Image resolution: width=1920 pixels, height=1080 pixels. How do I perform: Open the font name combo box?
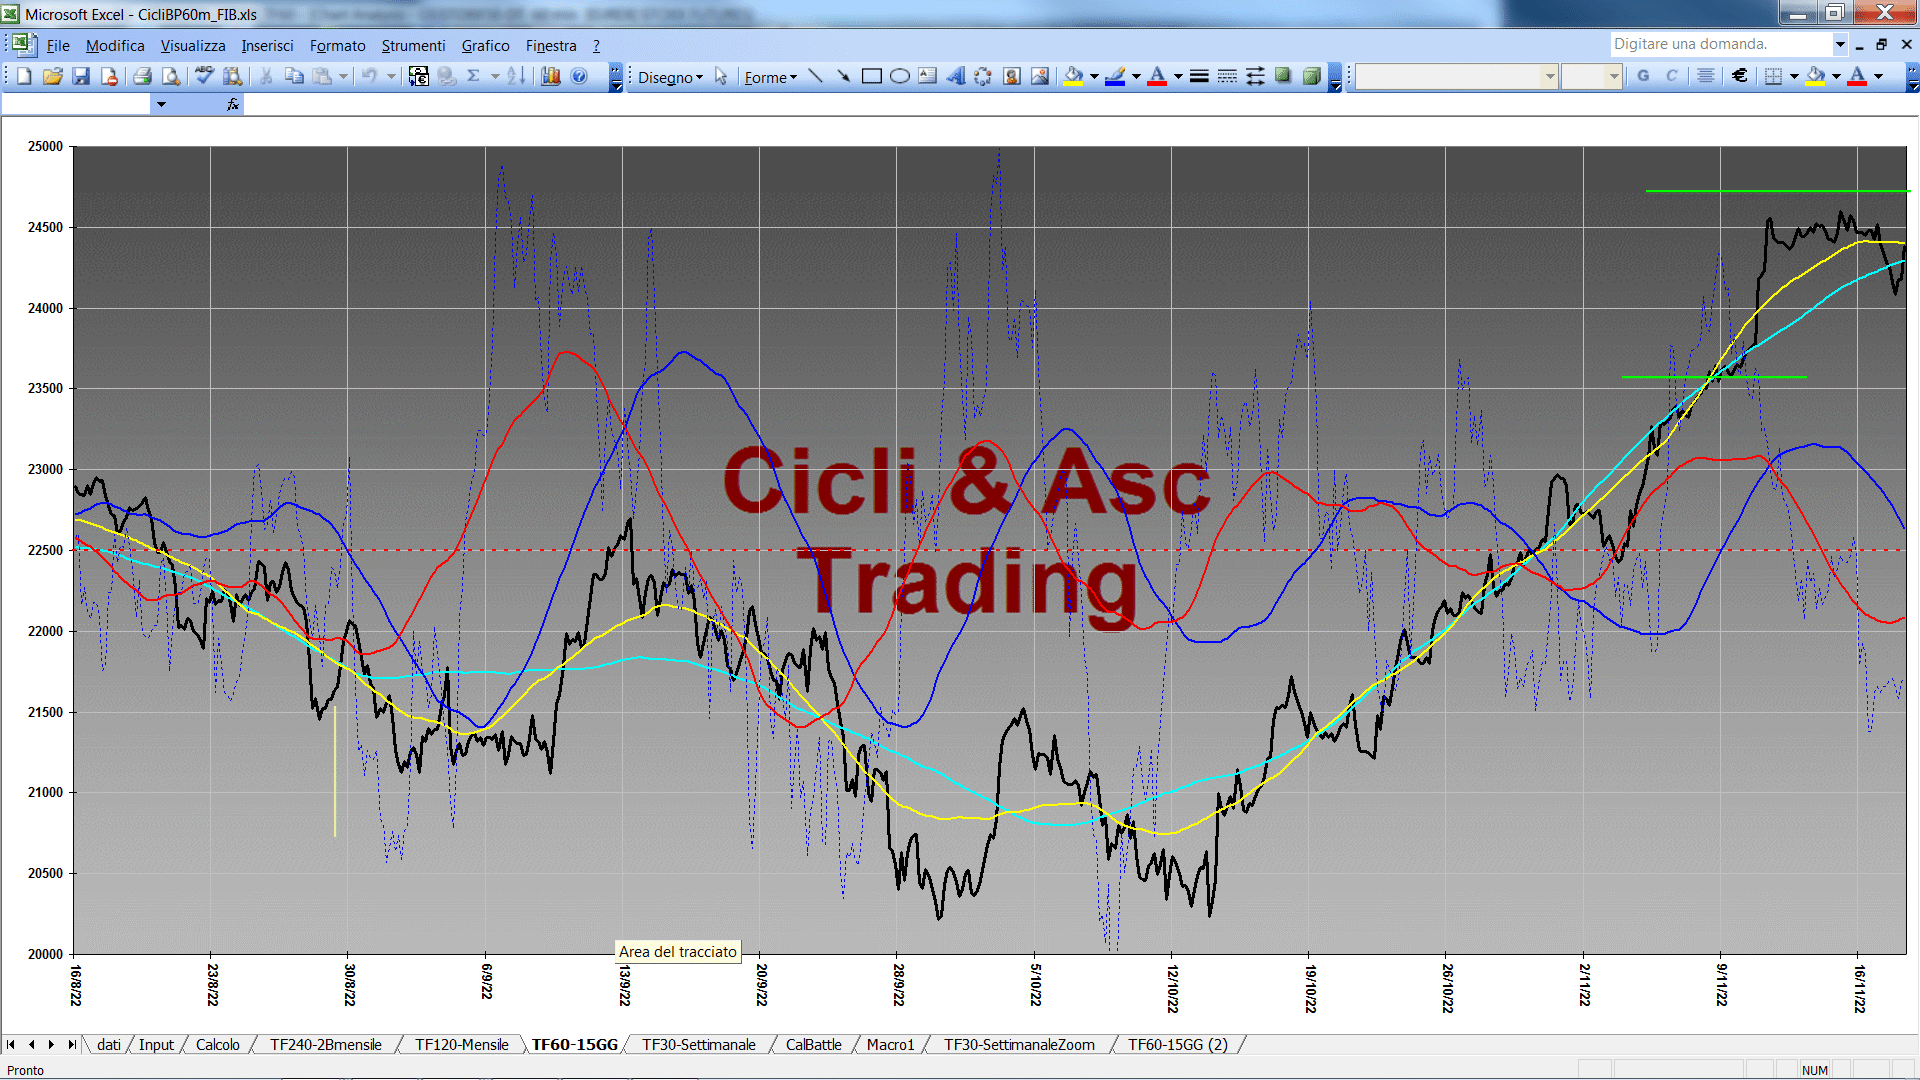click(x=1457, y=76)
